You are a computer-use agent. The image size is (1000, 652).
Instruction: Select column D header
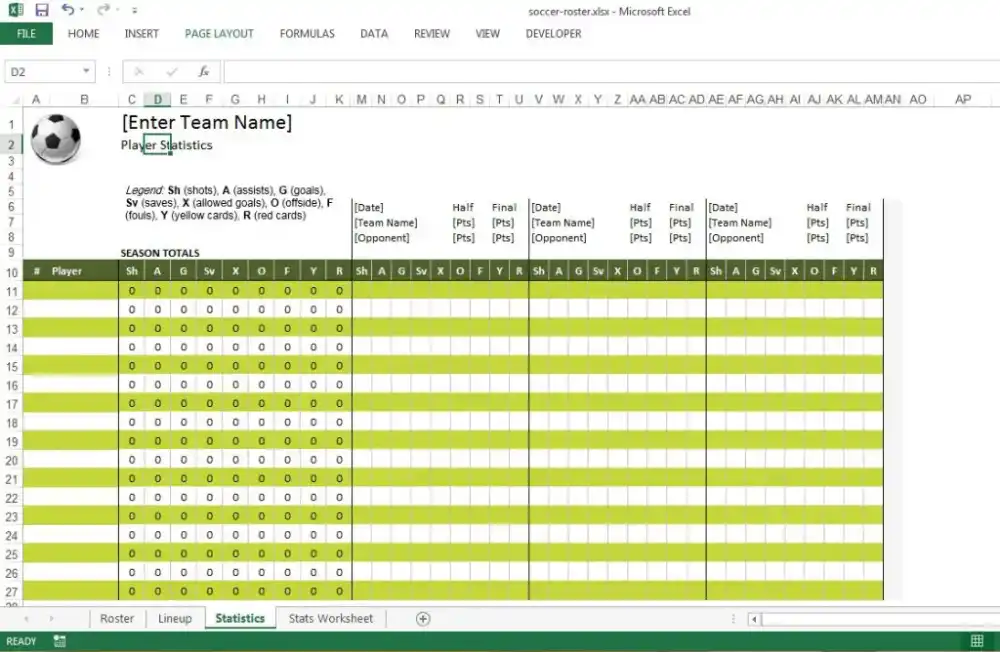[158, 100]
